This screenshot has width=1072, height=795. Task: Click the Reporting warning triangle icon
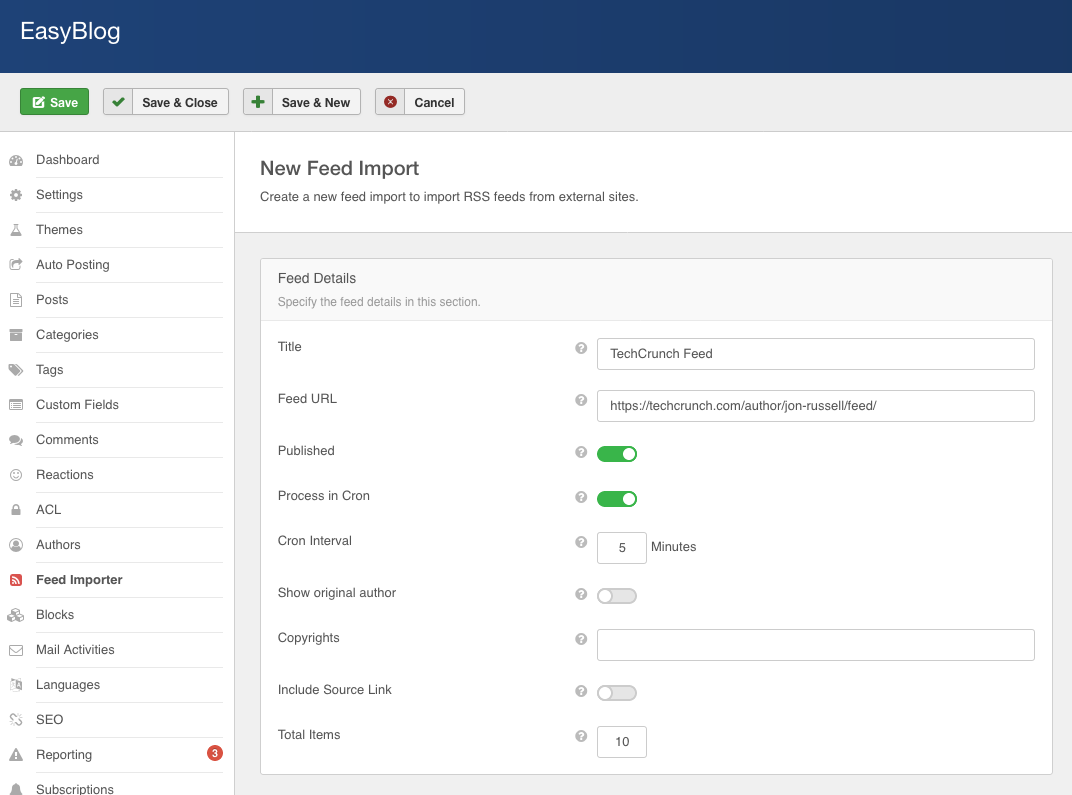pyautogui.click(x=16, y=755)
